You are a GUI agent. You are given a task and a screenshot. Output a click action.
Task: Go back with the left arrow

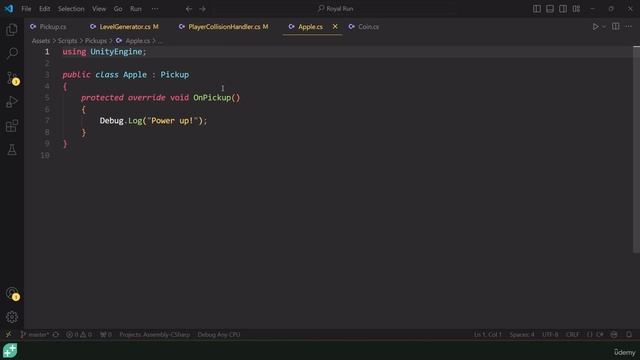point(189,9)
